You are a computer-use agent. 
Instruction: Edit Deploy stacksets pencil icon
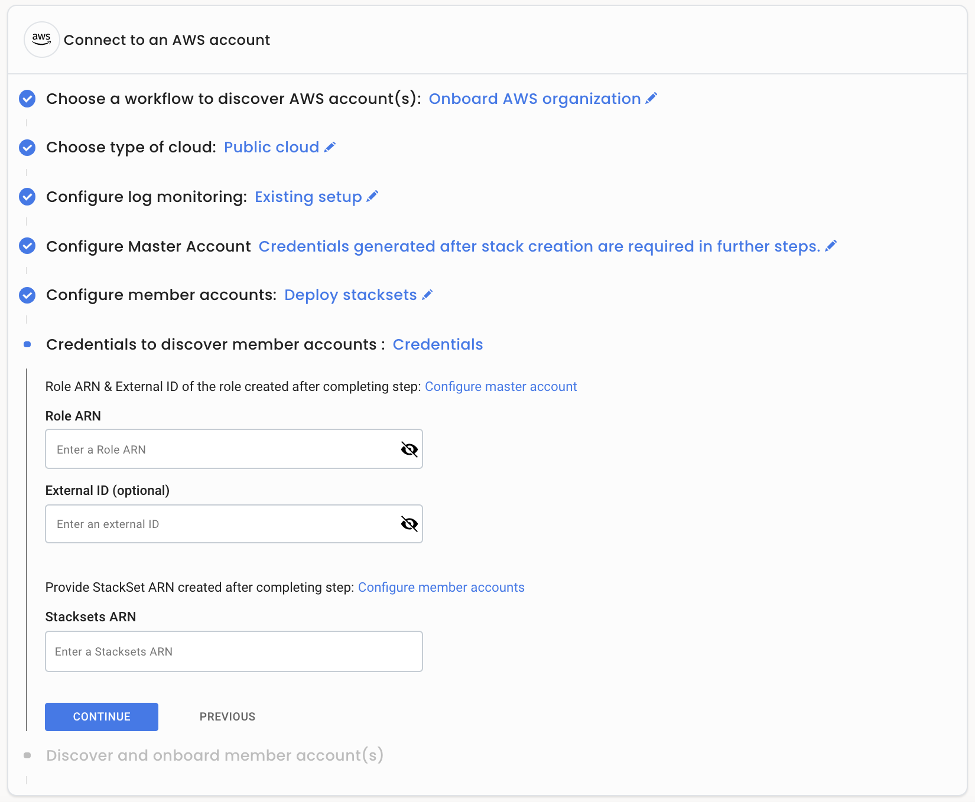point(427,295)
